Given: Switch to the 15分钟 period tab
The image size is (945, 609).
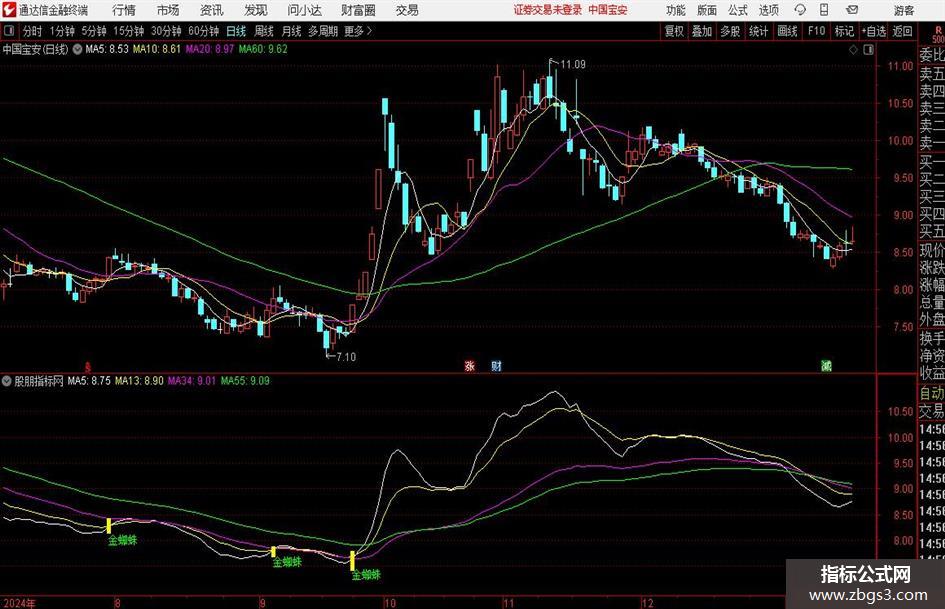Looking at the screenshot, I should point(129,31).
